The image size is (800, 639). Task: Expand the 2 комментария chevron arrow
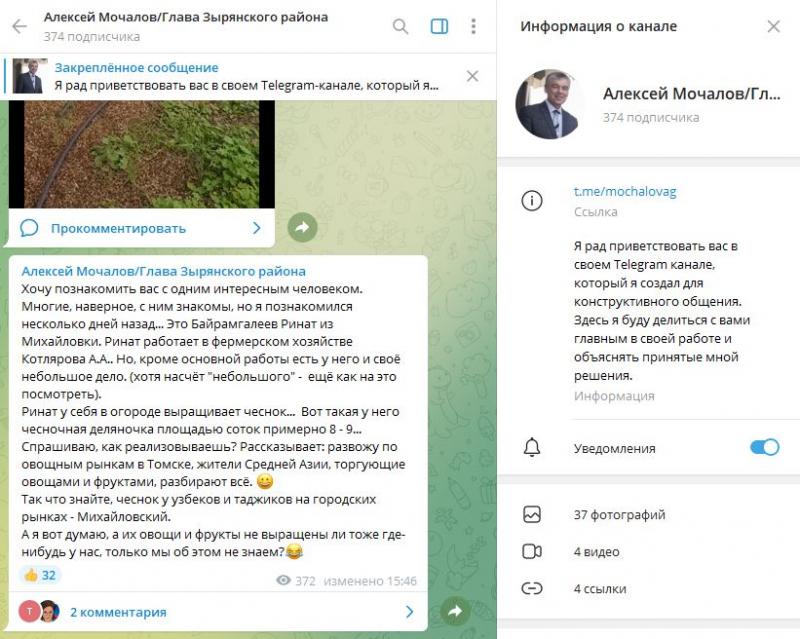click(x=409, y=611)
